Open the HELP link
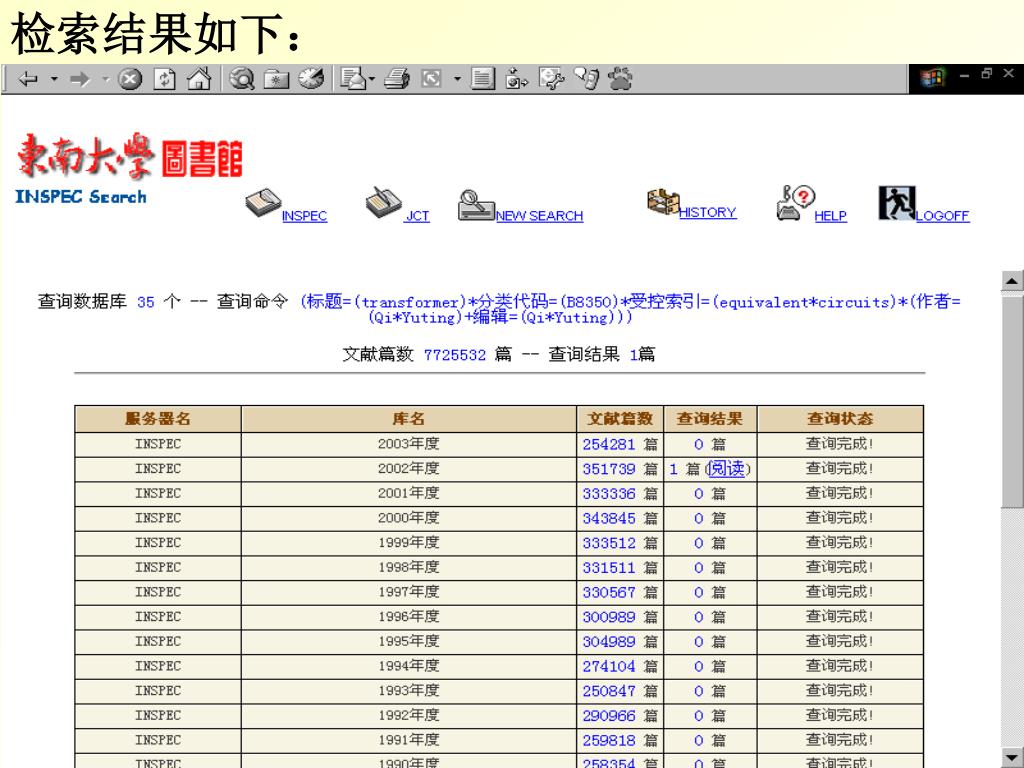This screenshot has width=1024, height=768. 831,216
